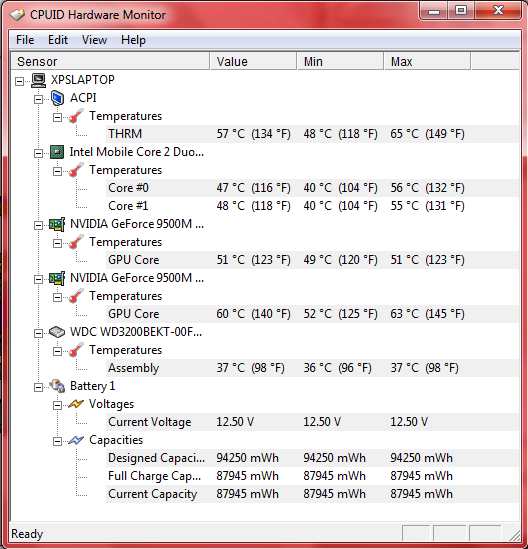The image size is (528, 549).
Task: Click the thermometer icon beside ACPI Temperatures
Action: [76, 116]
